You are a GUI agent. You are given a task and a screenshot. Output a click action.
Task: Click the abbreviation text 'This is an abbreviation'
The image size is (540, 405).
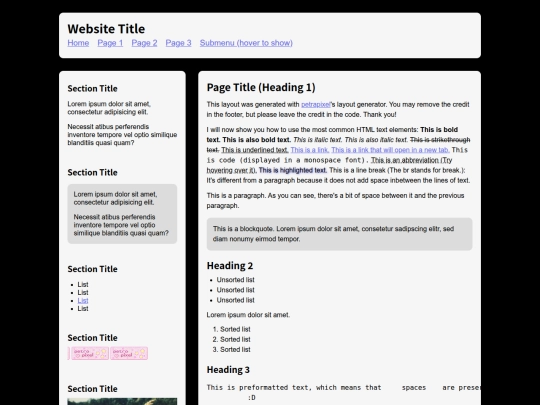coord(405,160)
